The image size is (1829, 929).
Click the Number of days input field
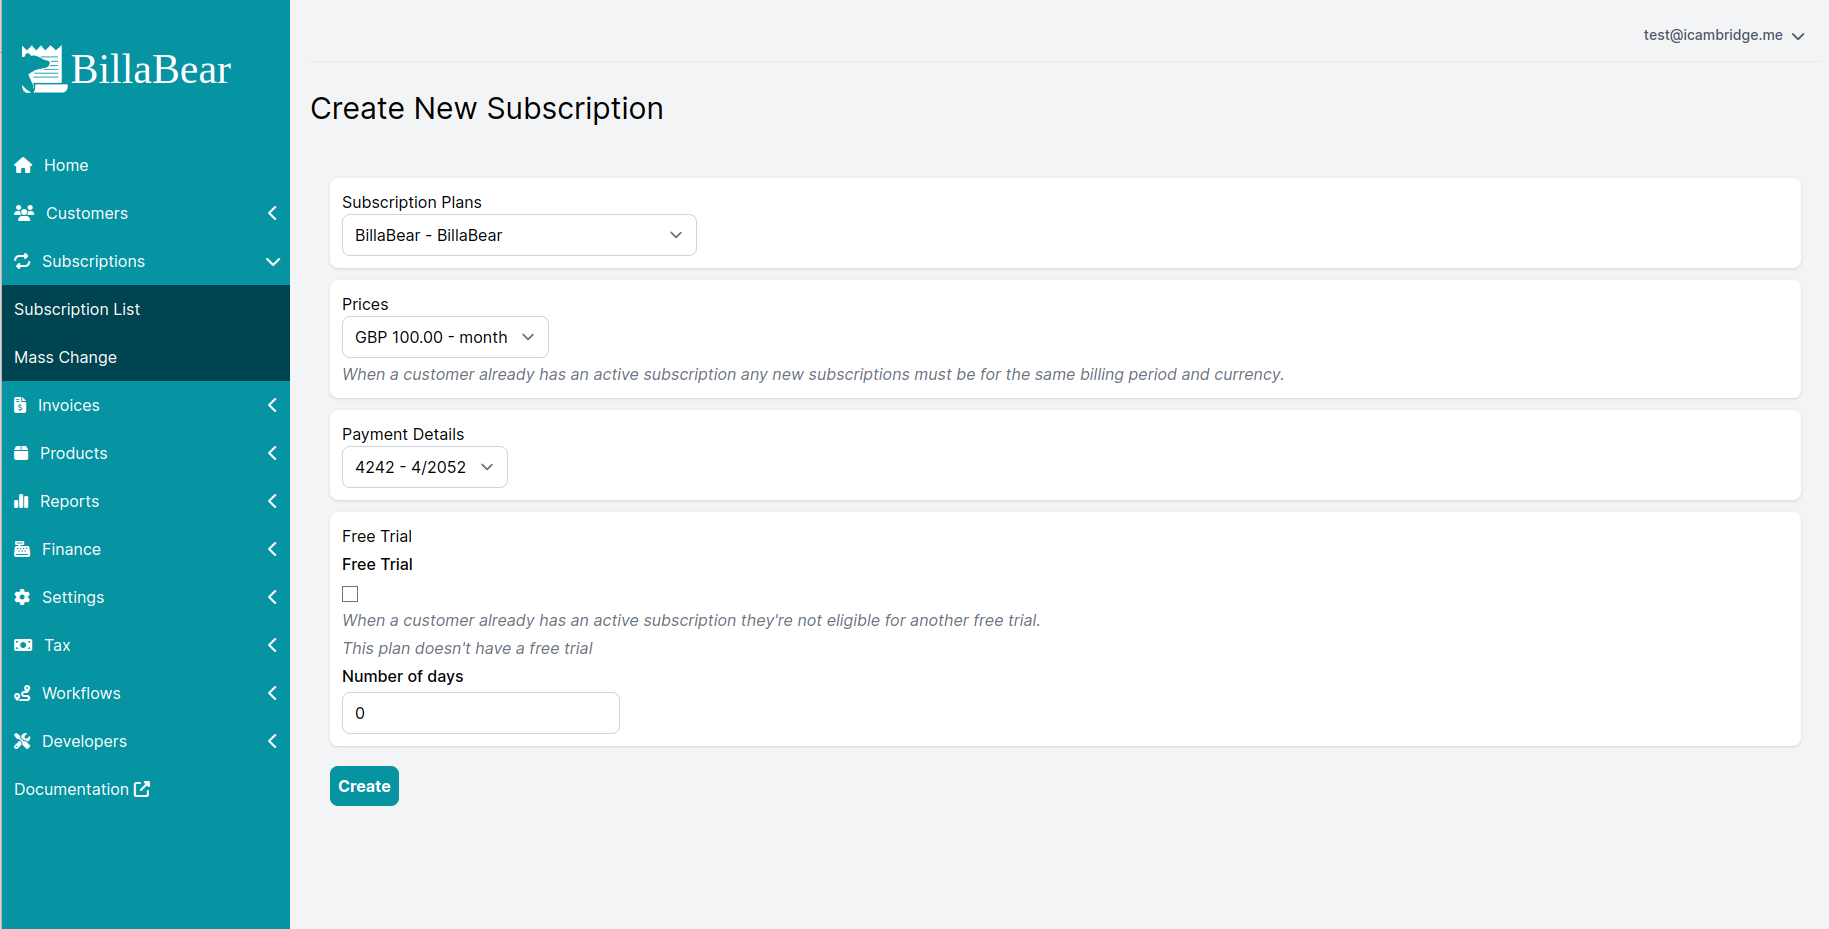(481, 713)
